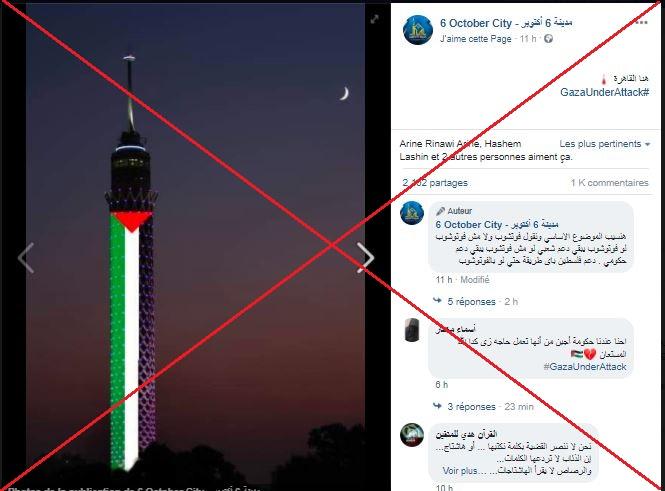665x491 pixels.
Task: Open avatar of second commenter
Action: (412, 330)
